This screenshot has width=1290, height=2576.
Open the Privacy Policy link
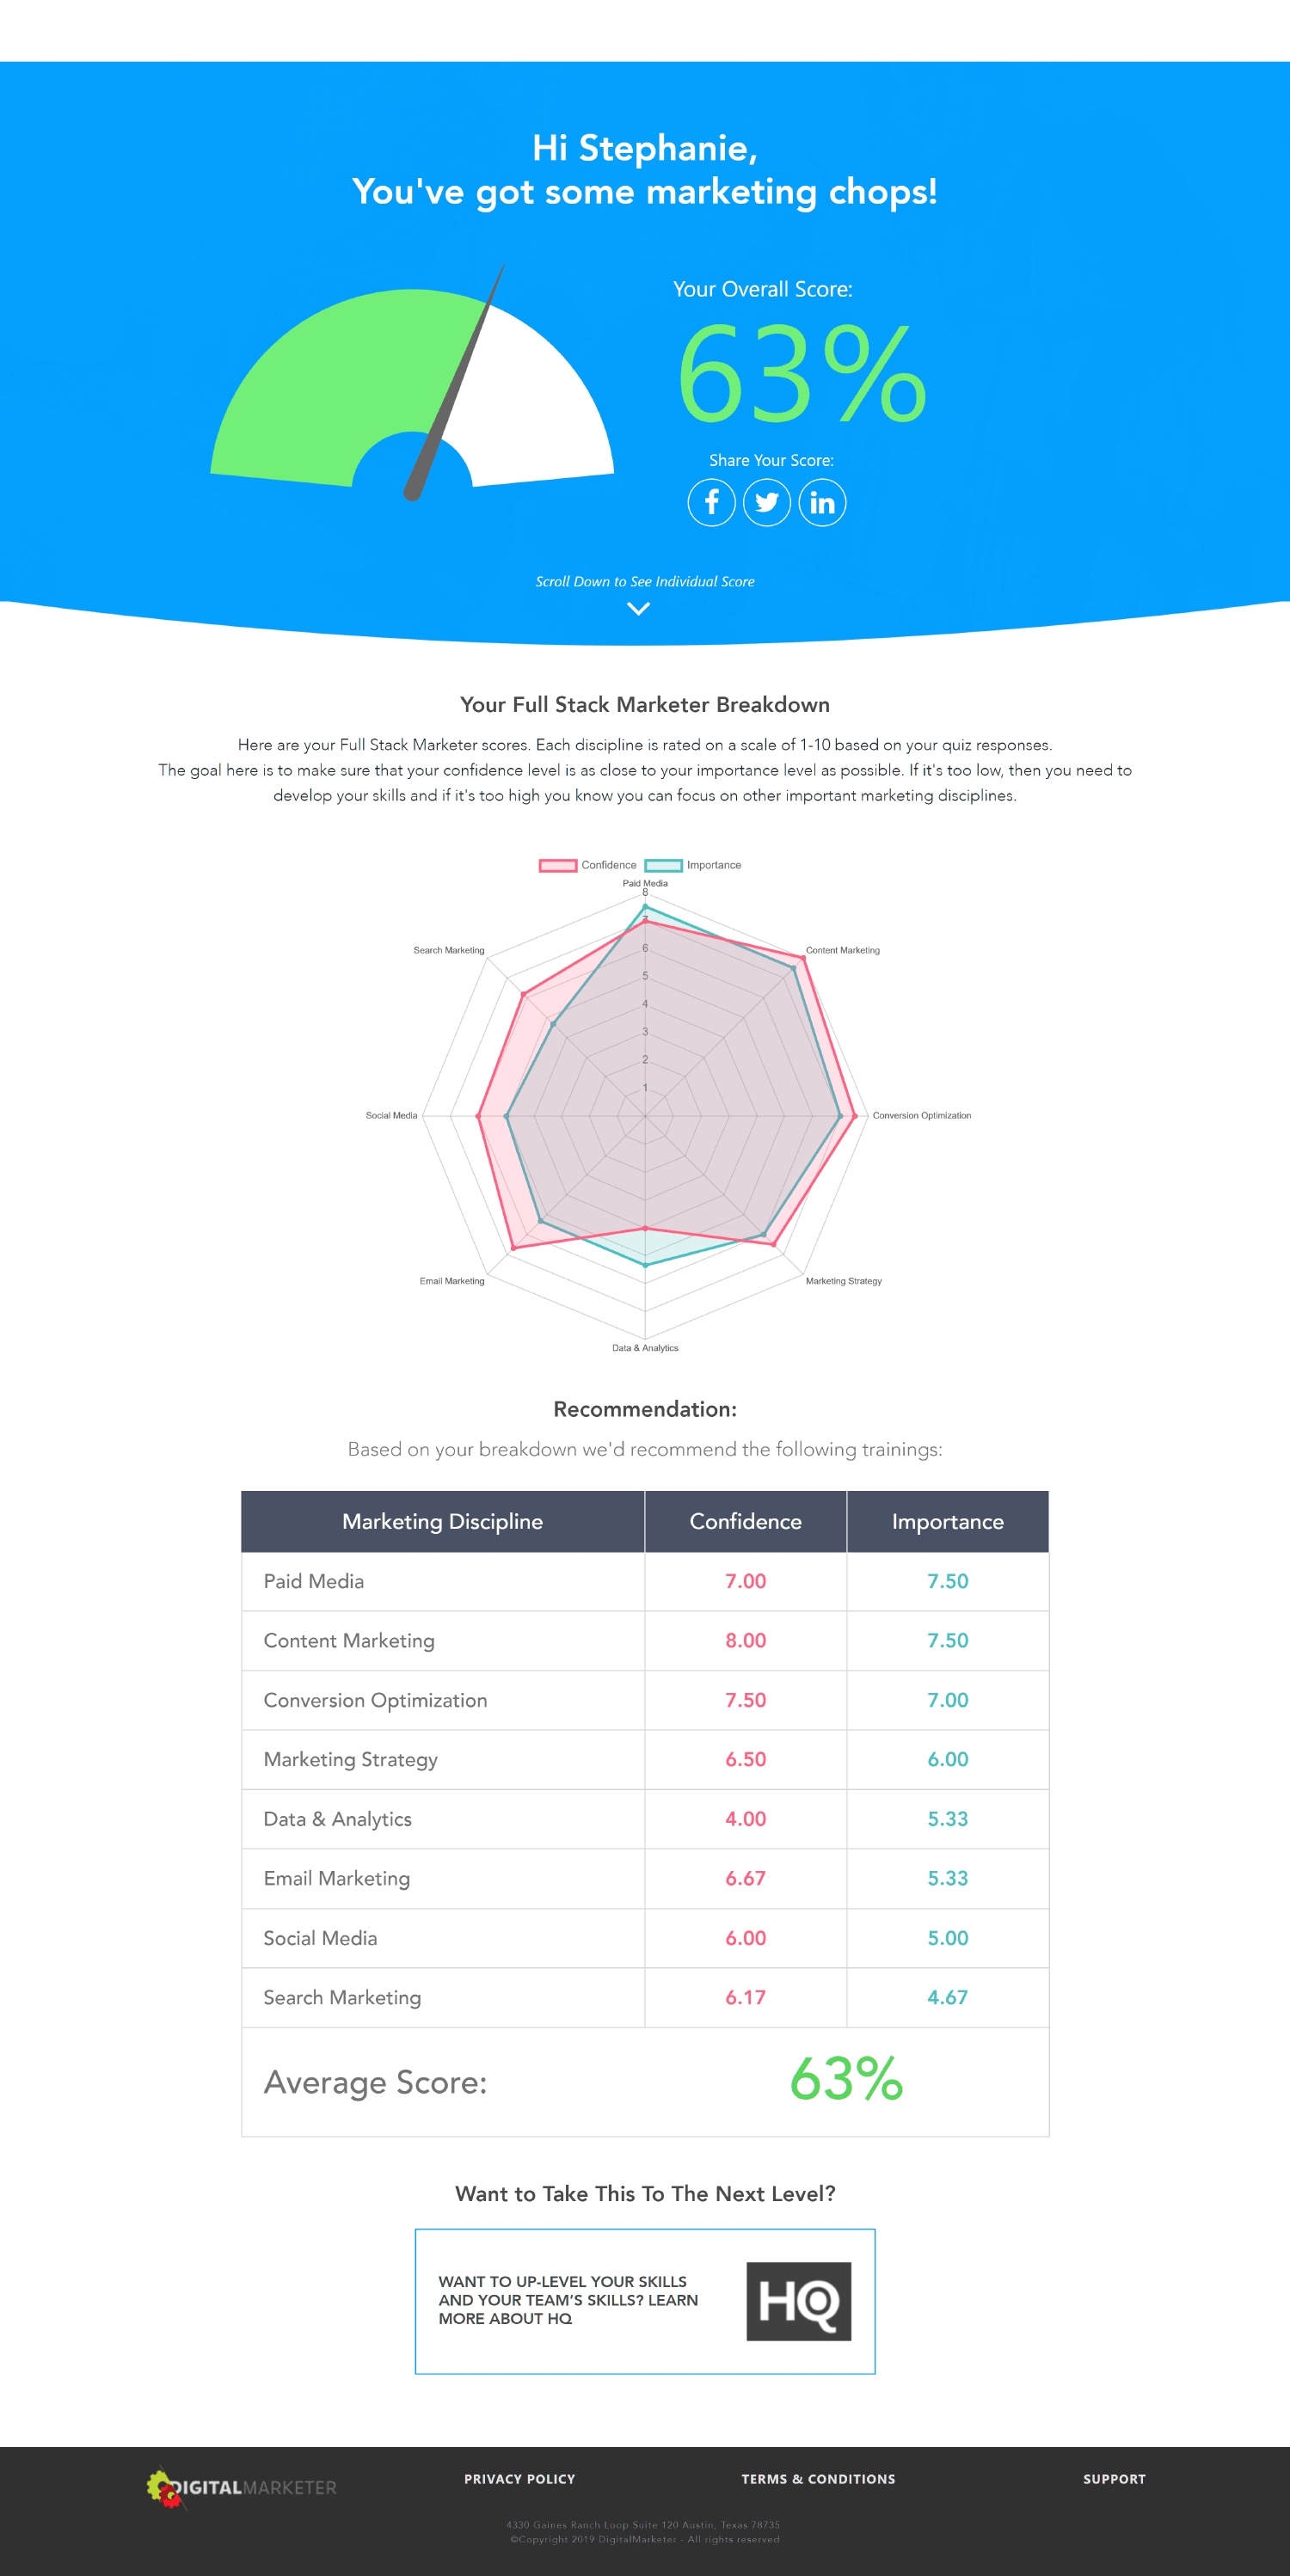[x=519, y=2479]
